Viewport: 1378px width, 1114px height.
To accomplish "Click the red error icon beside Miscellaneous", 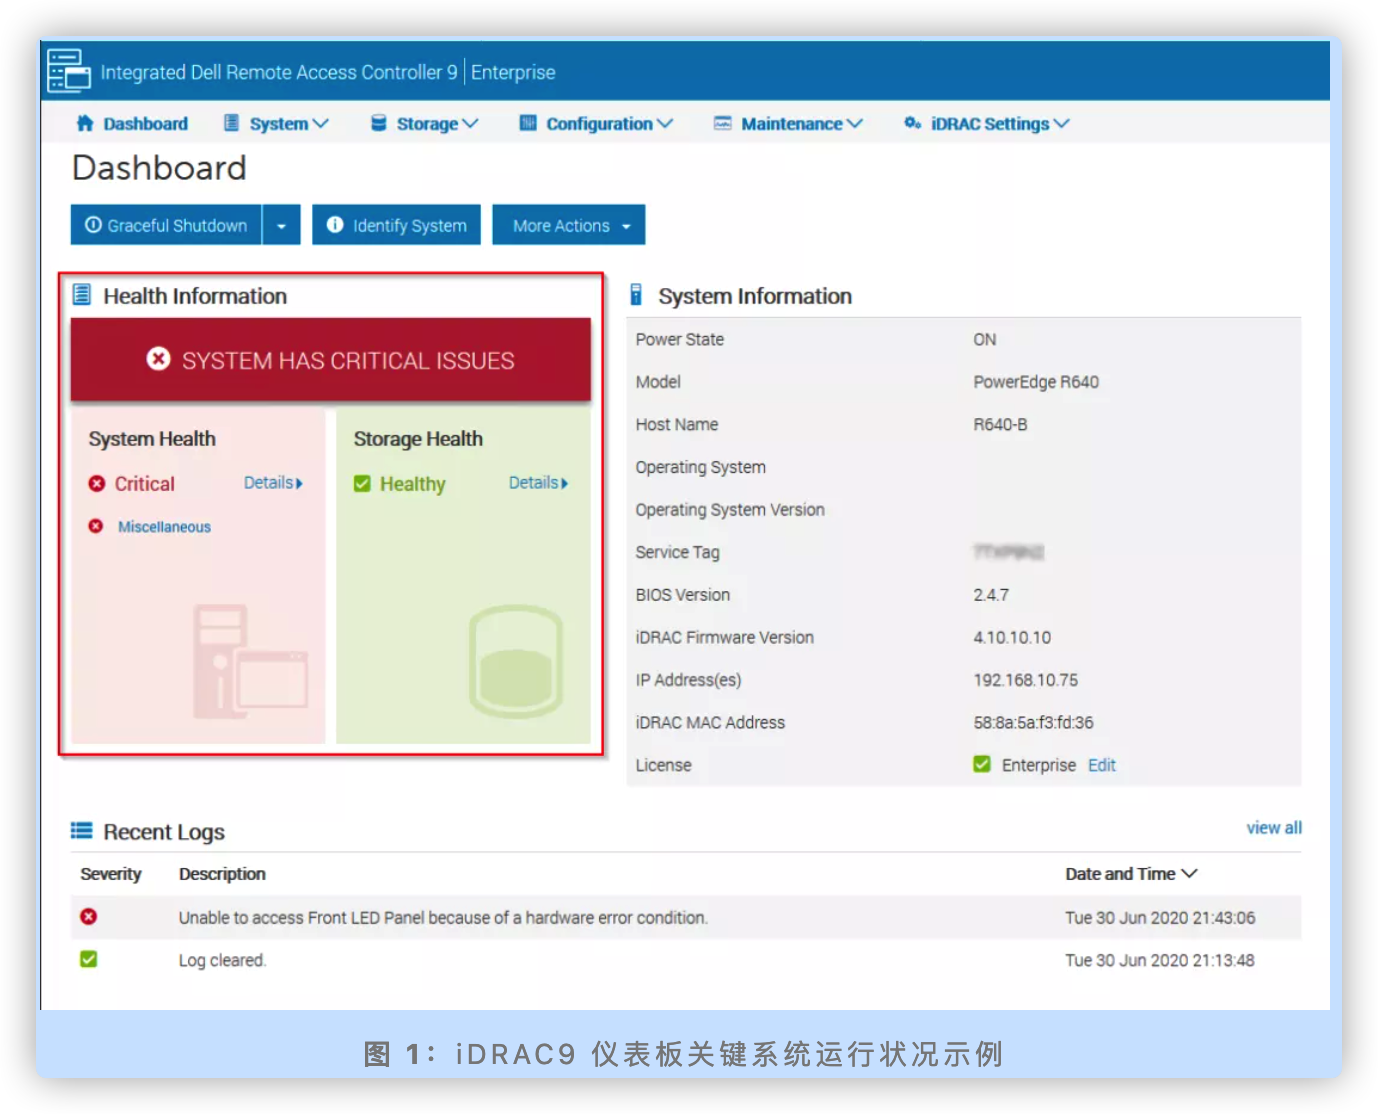I will [96, 526].
